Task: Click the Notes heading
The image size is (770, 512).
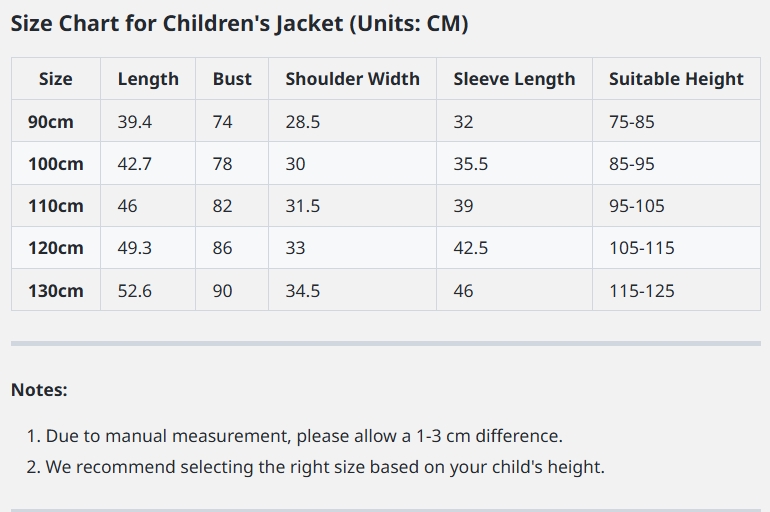Action: point(39,390)
